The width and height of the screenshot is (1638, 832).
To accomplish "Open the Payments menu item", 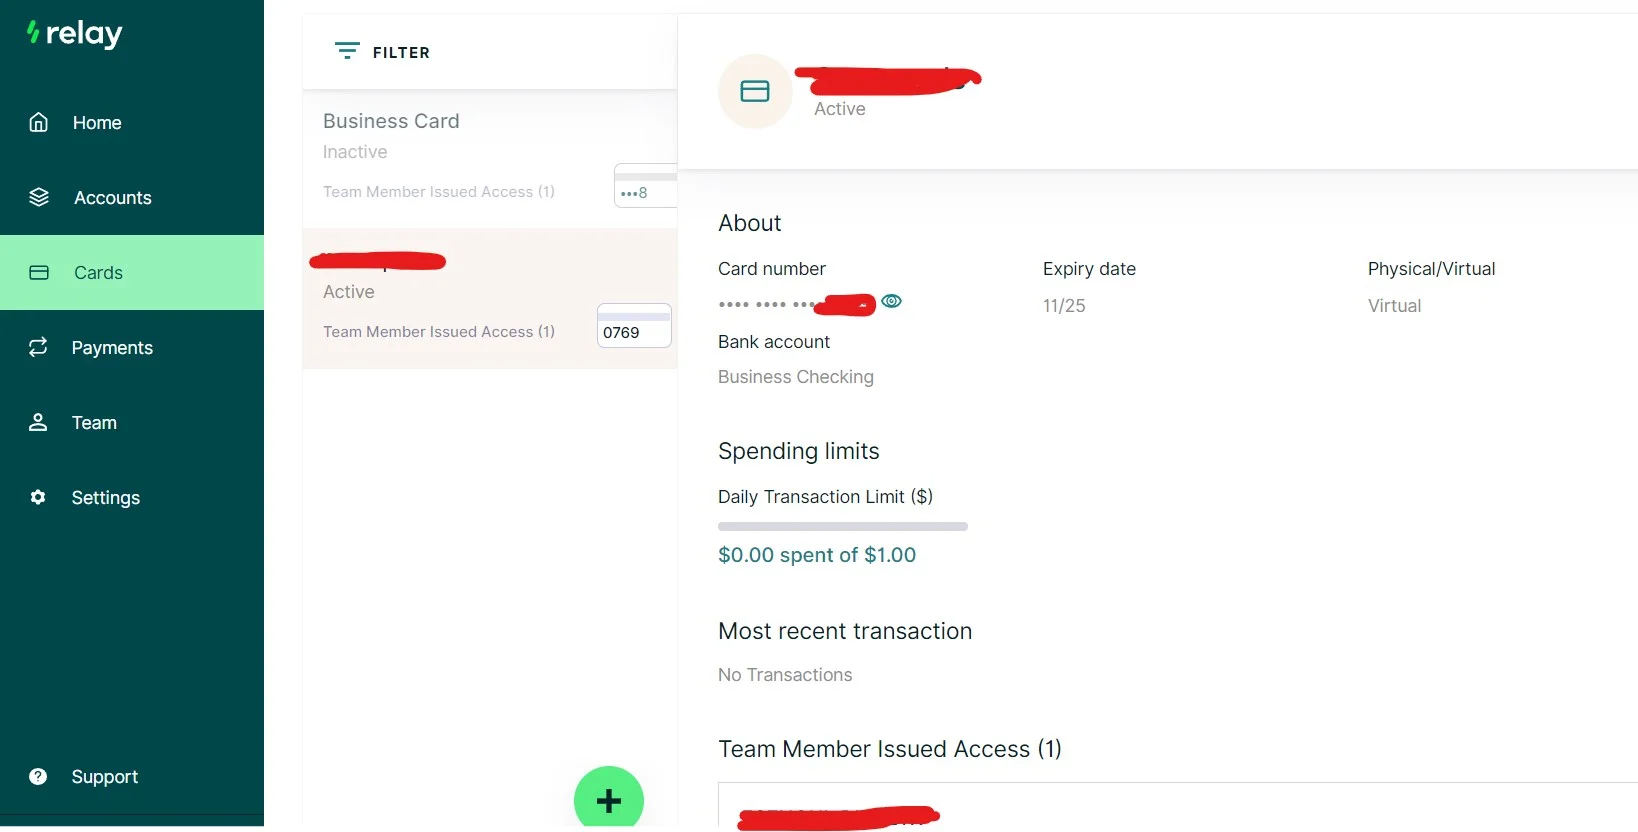I will (112, 348).
